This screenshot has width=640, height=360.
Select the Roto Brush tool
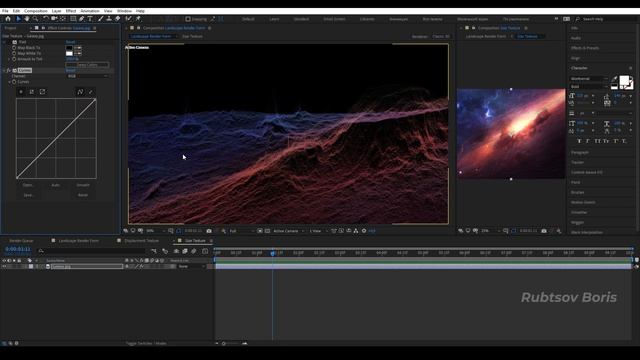129,19
